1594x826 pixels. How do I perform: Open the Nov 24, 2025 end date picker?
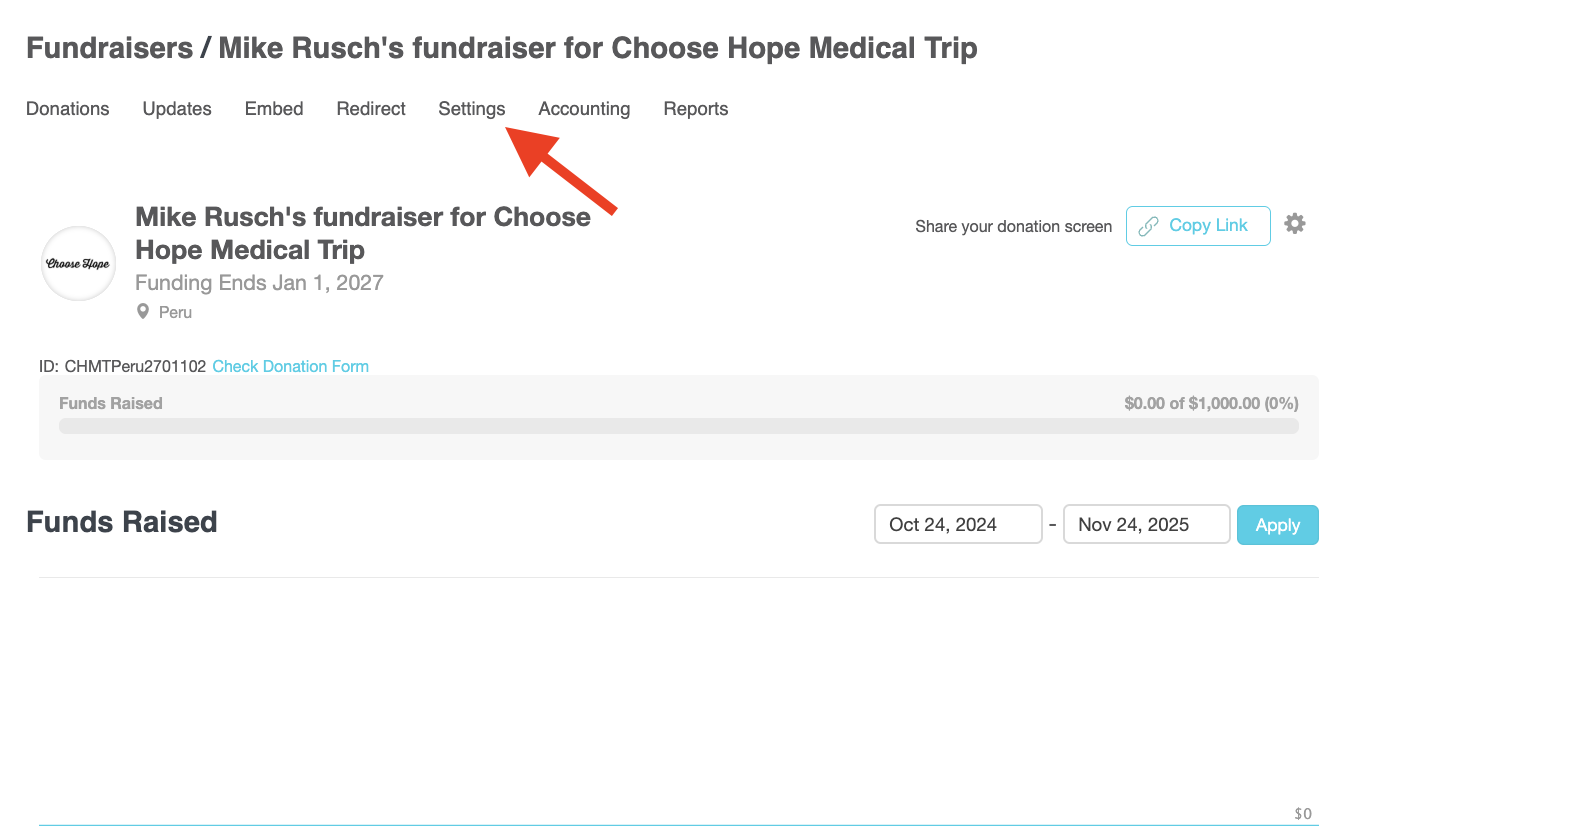[x=1146, y=525]
